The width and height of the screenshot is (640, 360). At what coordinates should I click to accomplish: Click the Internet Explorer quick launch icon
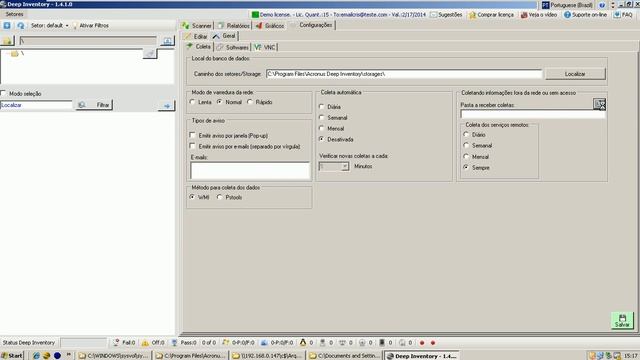point(36,356)
